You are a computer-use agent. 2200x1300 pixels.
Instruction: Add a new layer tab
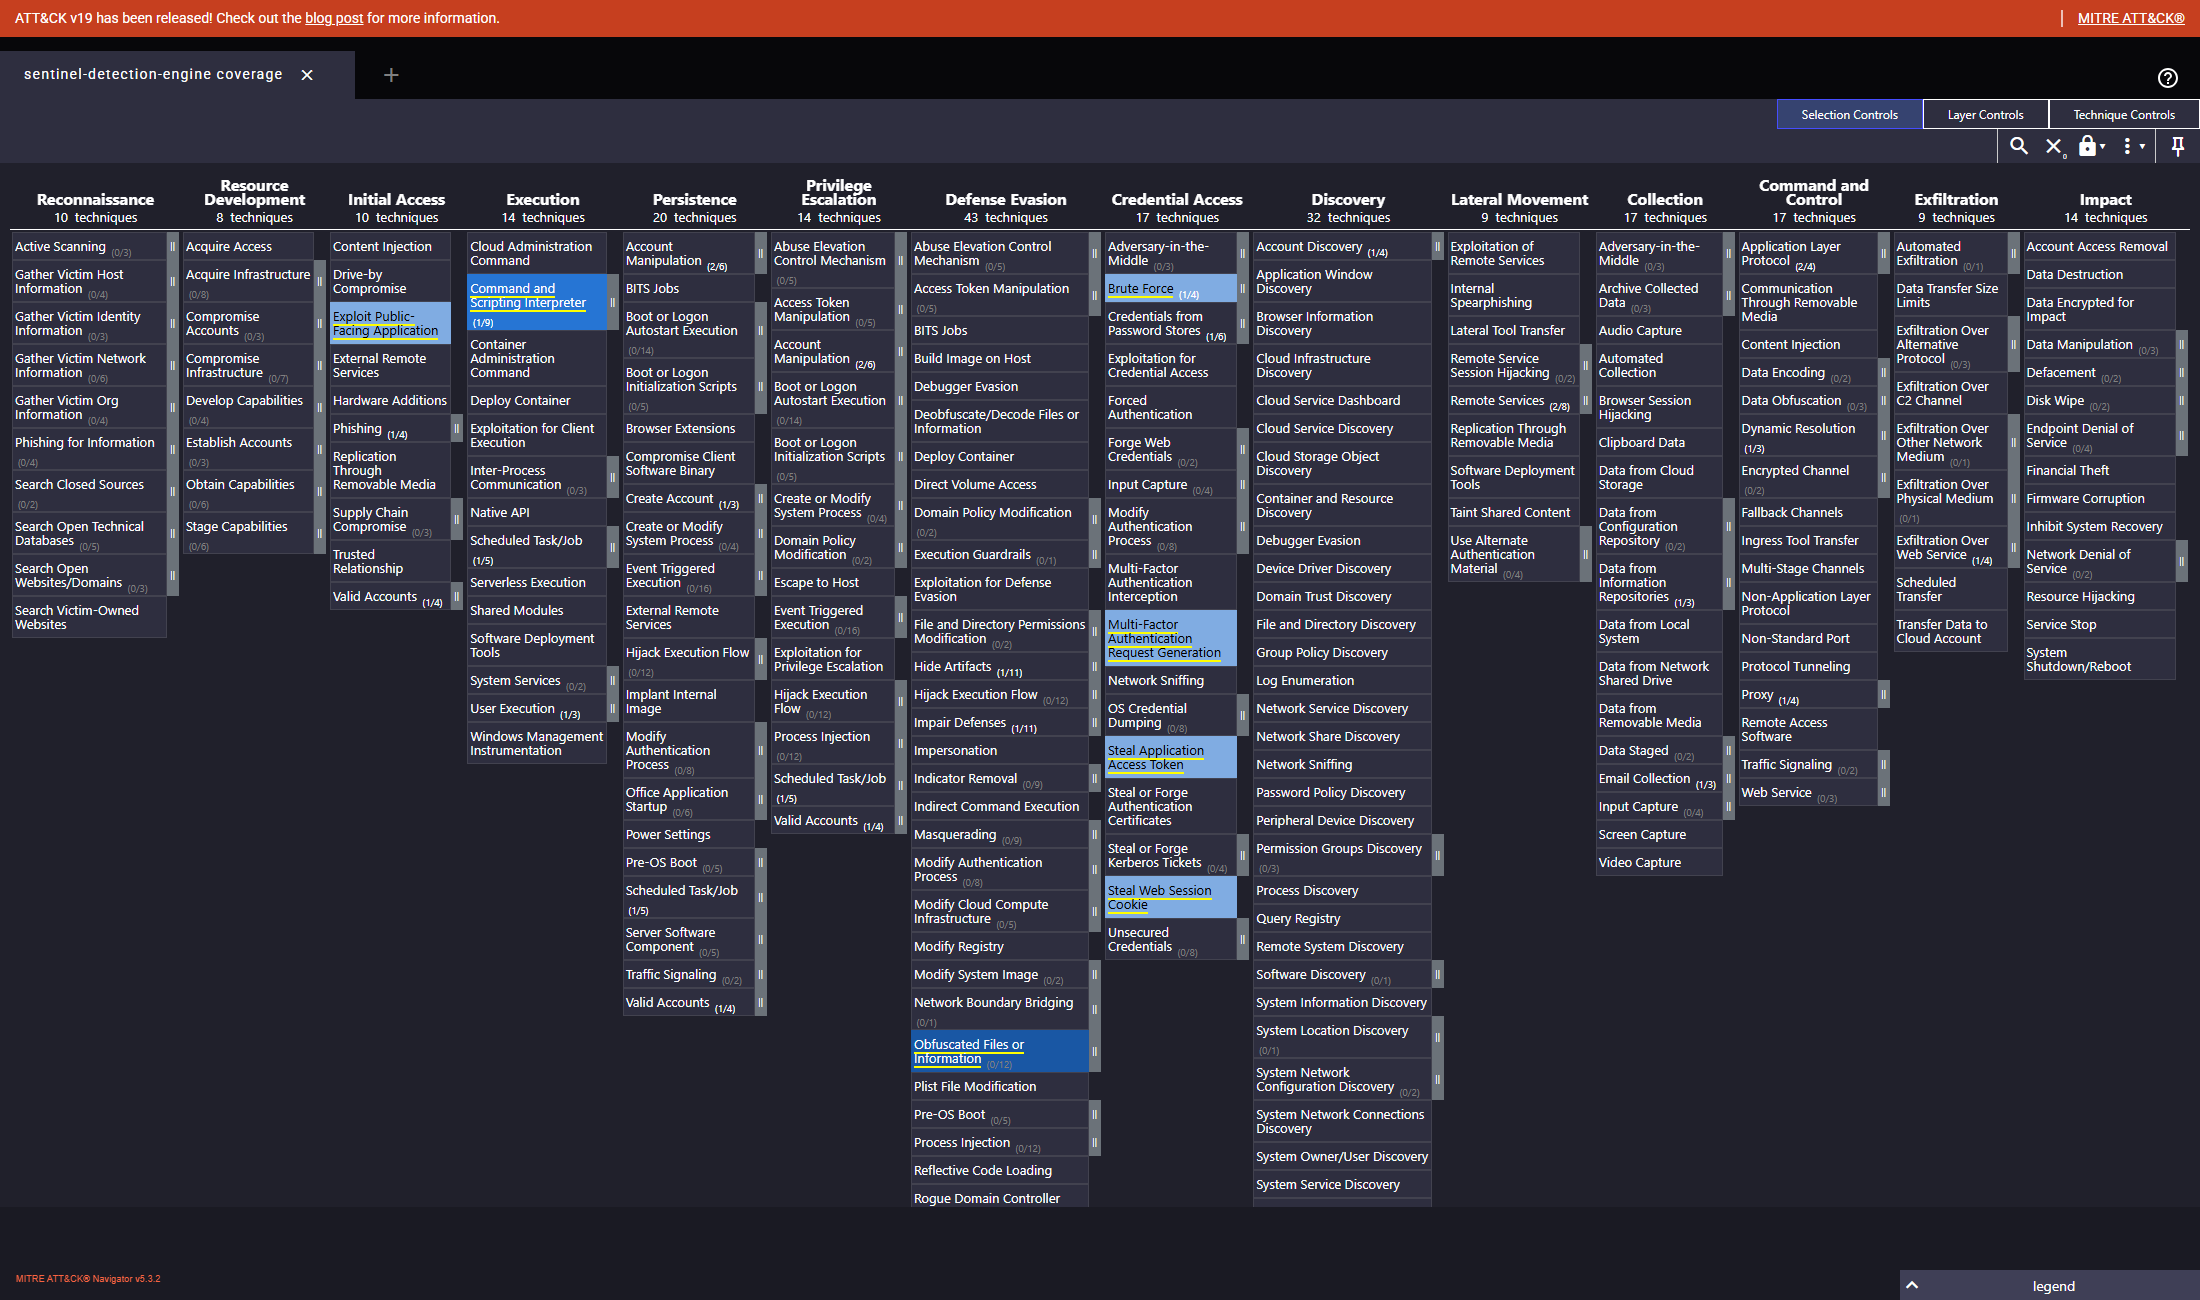point(391,75)
